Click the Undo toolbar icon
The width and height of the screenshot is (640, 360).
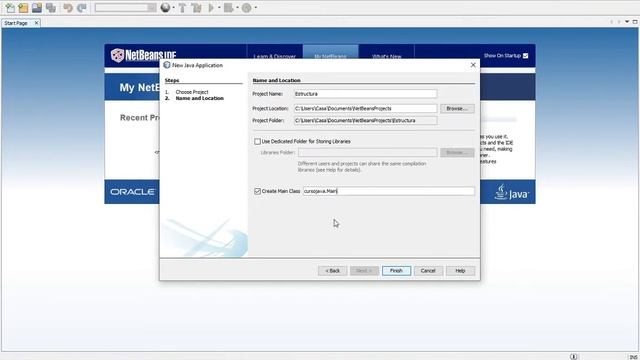click(68, 8)
